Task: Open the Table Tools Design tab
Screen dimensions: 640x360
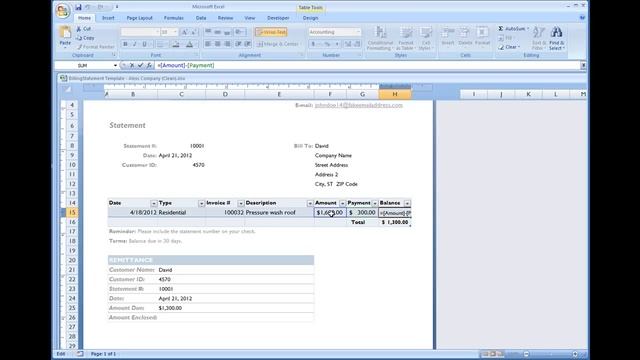Action: [310, 18]
